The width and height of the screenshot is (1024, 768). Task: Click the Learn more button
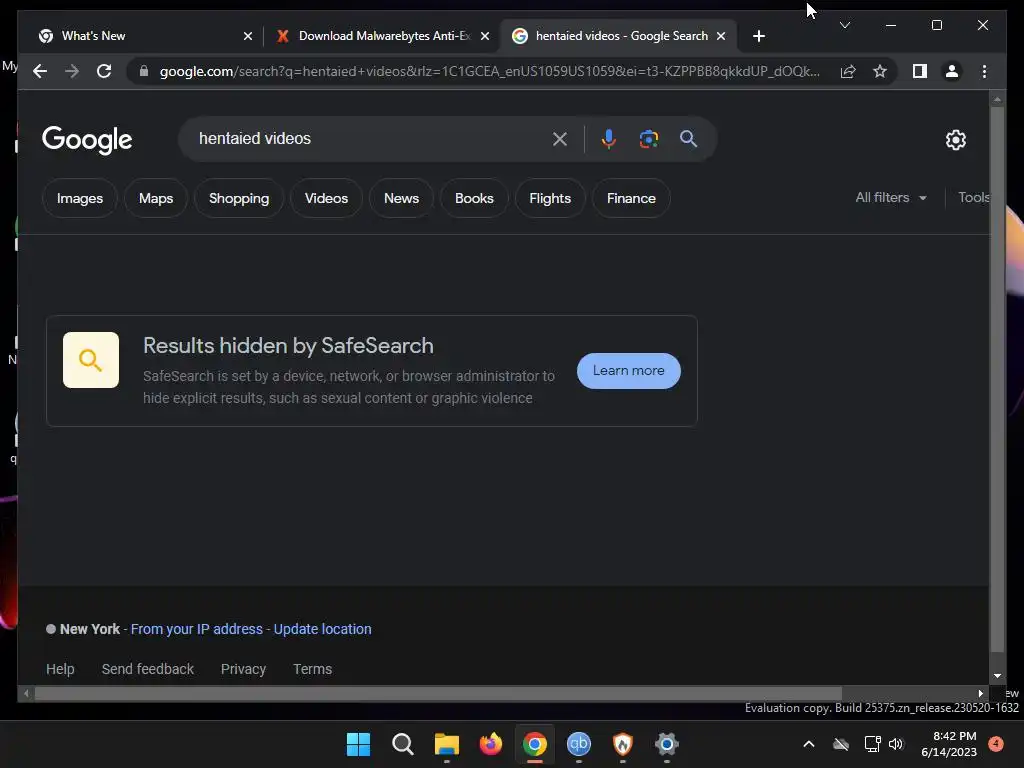[x=629, y=370]
